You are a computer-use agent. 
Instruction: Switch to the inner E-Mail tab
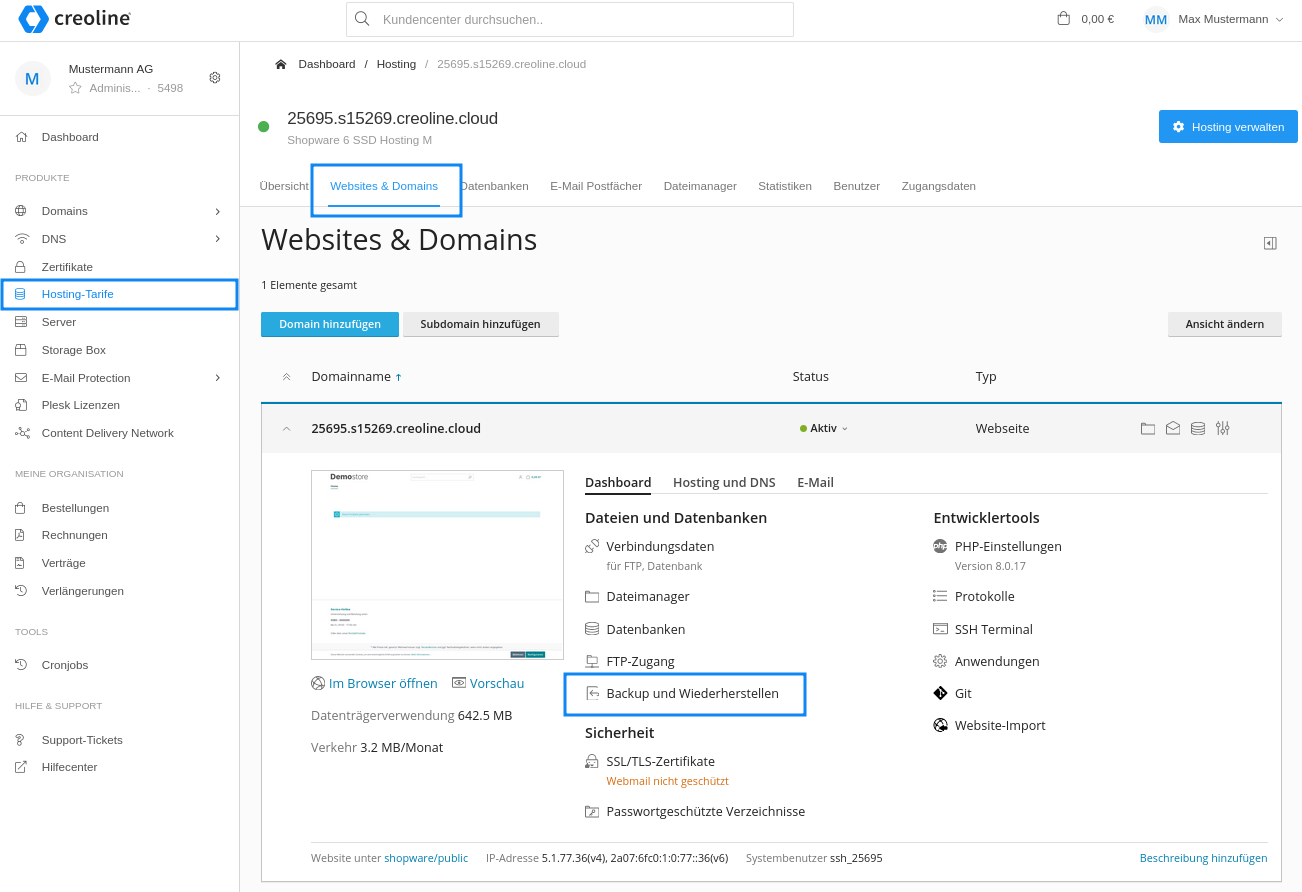(815, 482)
